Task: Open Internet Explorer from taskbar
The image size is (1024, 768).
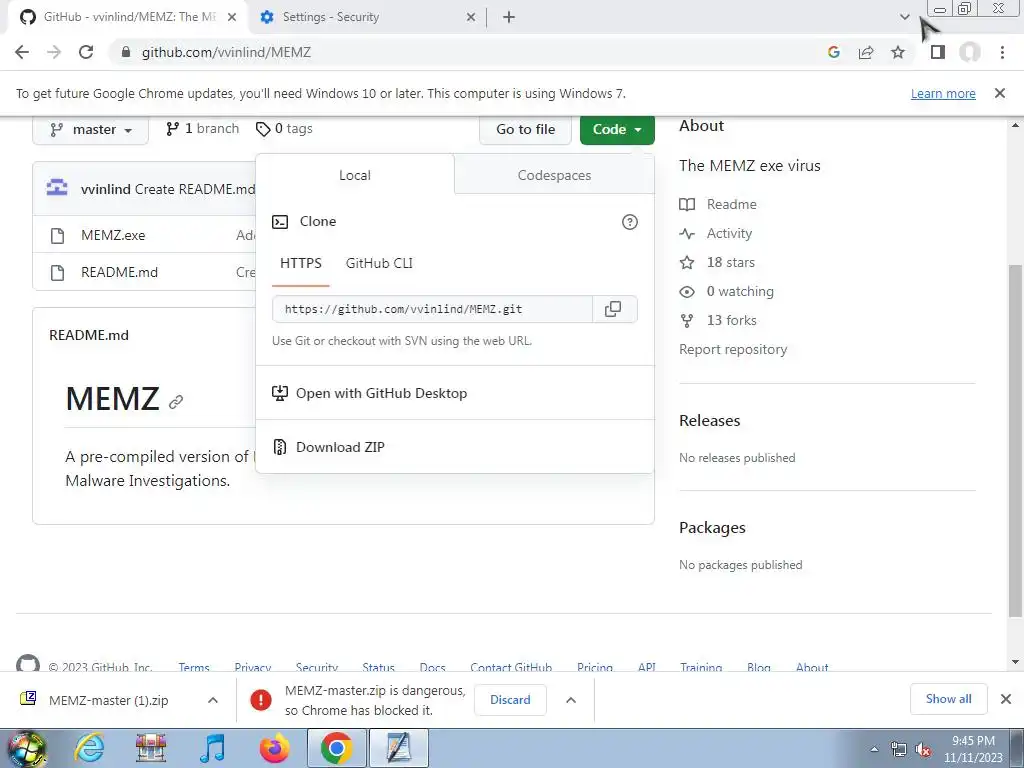Action: point(89,748)
